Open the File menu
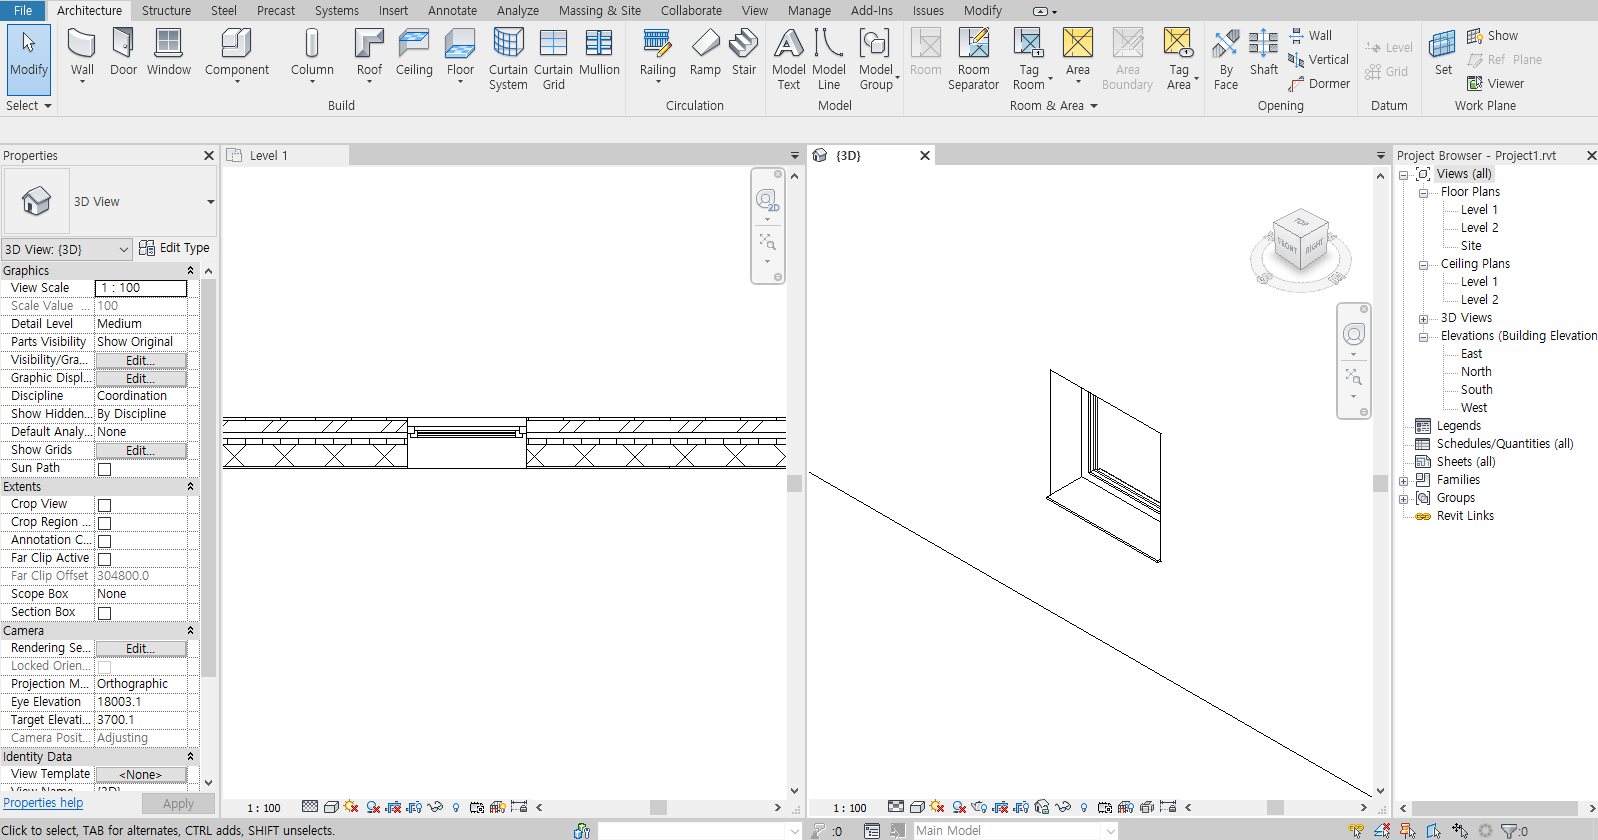 point(23,10)
